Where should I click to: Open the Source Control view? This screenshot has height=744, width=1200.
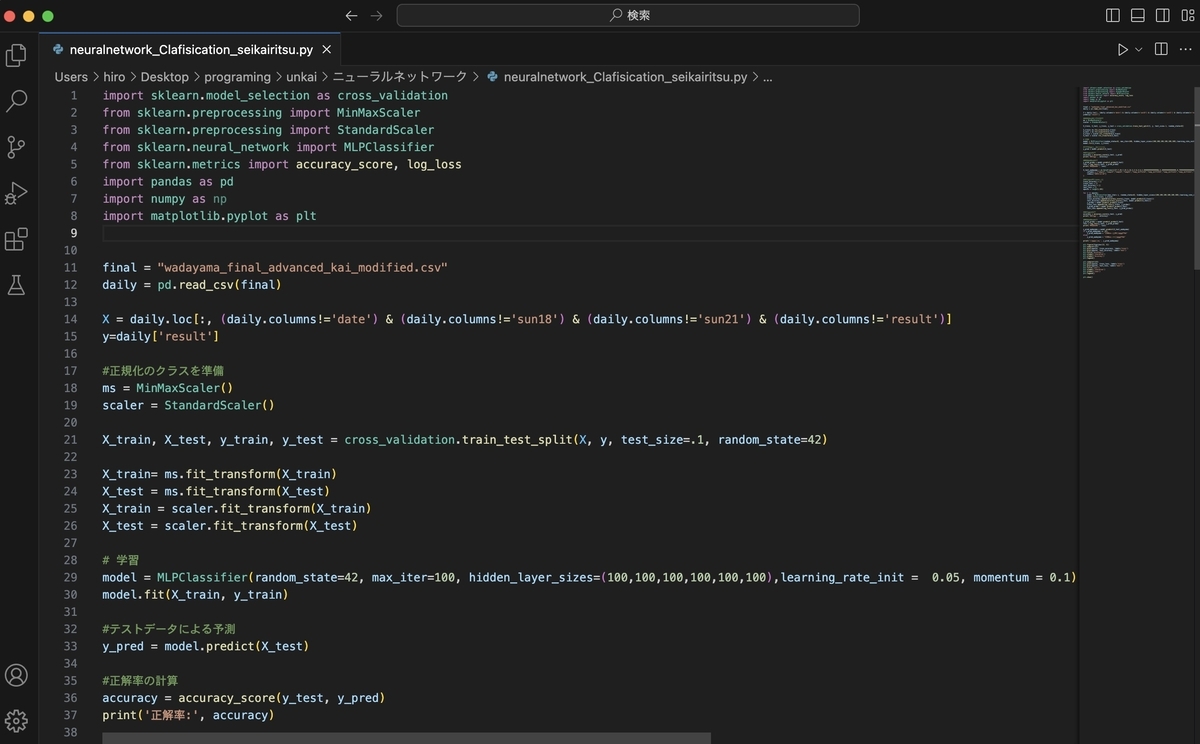[16, 147]
